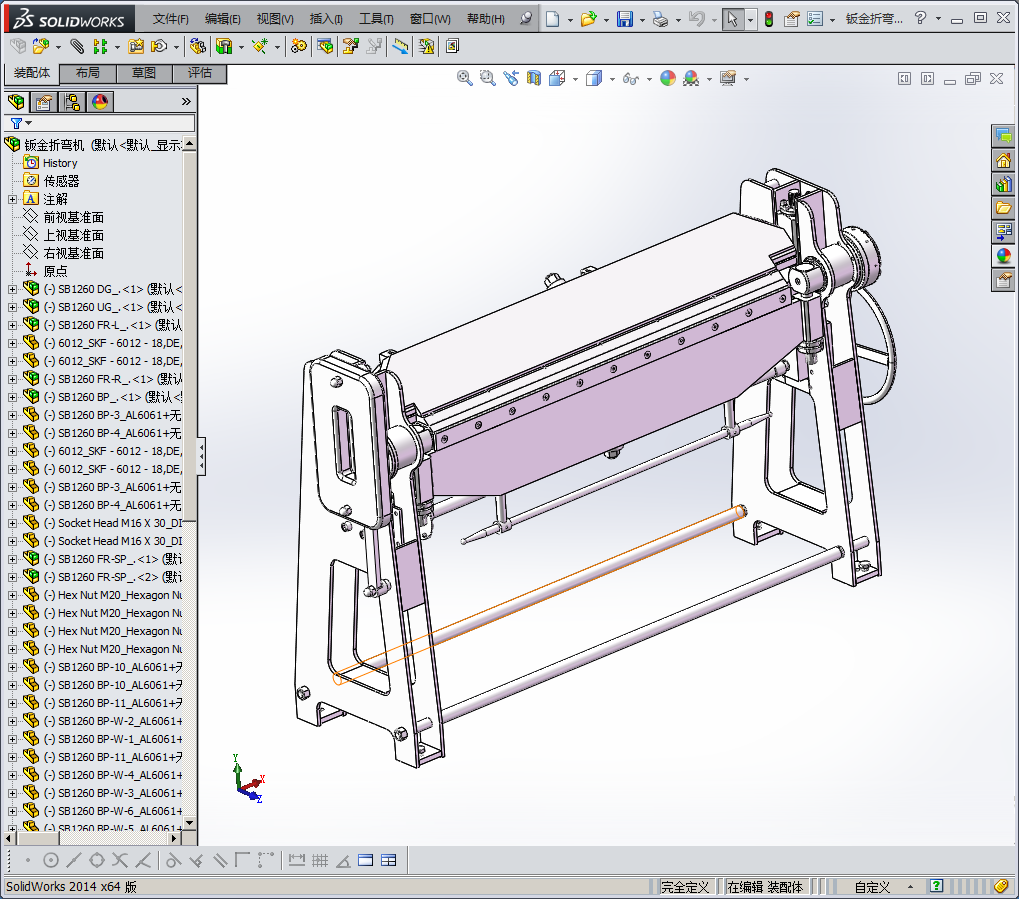The image size is (1019, 899).
Task: Open the ConfigurationManager tab icon
Action: pos(72,101)
